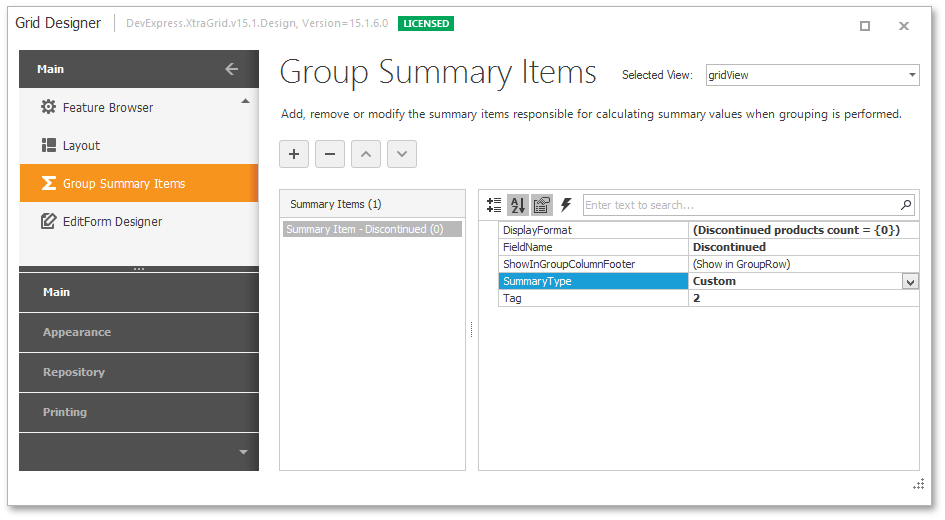Select Summary Item - Discontinued in list
Viewport: 945px width, 520px height.
click(364, 230)
